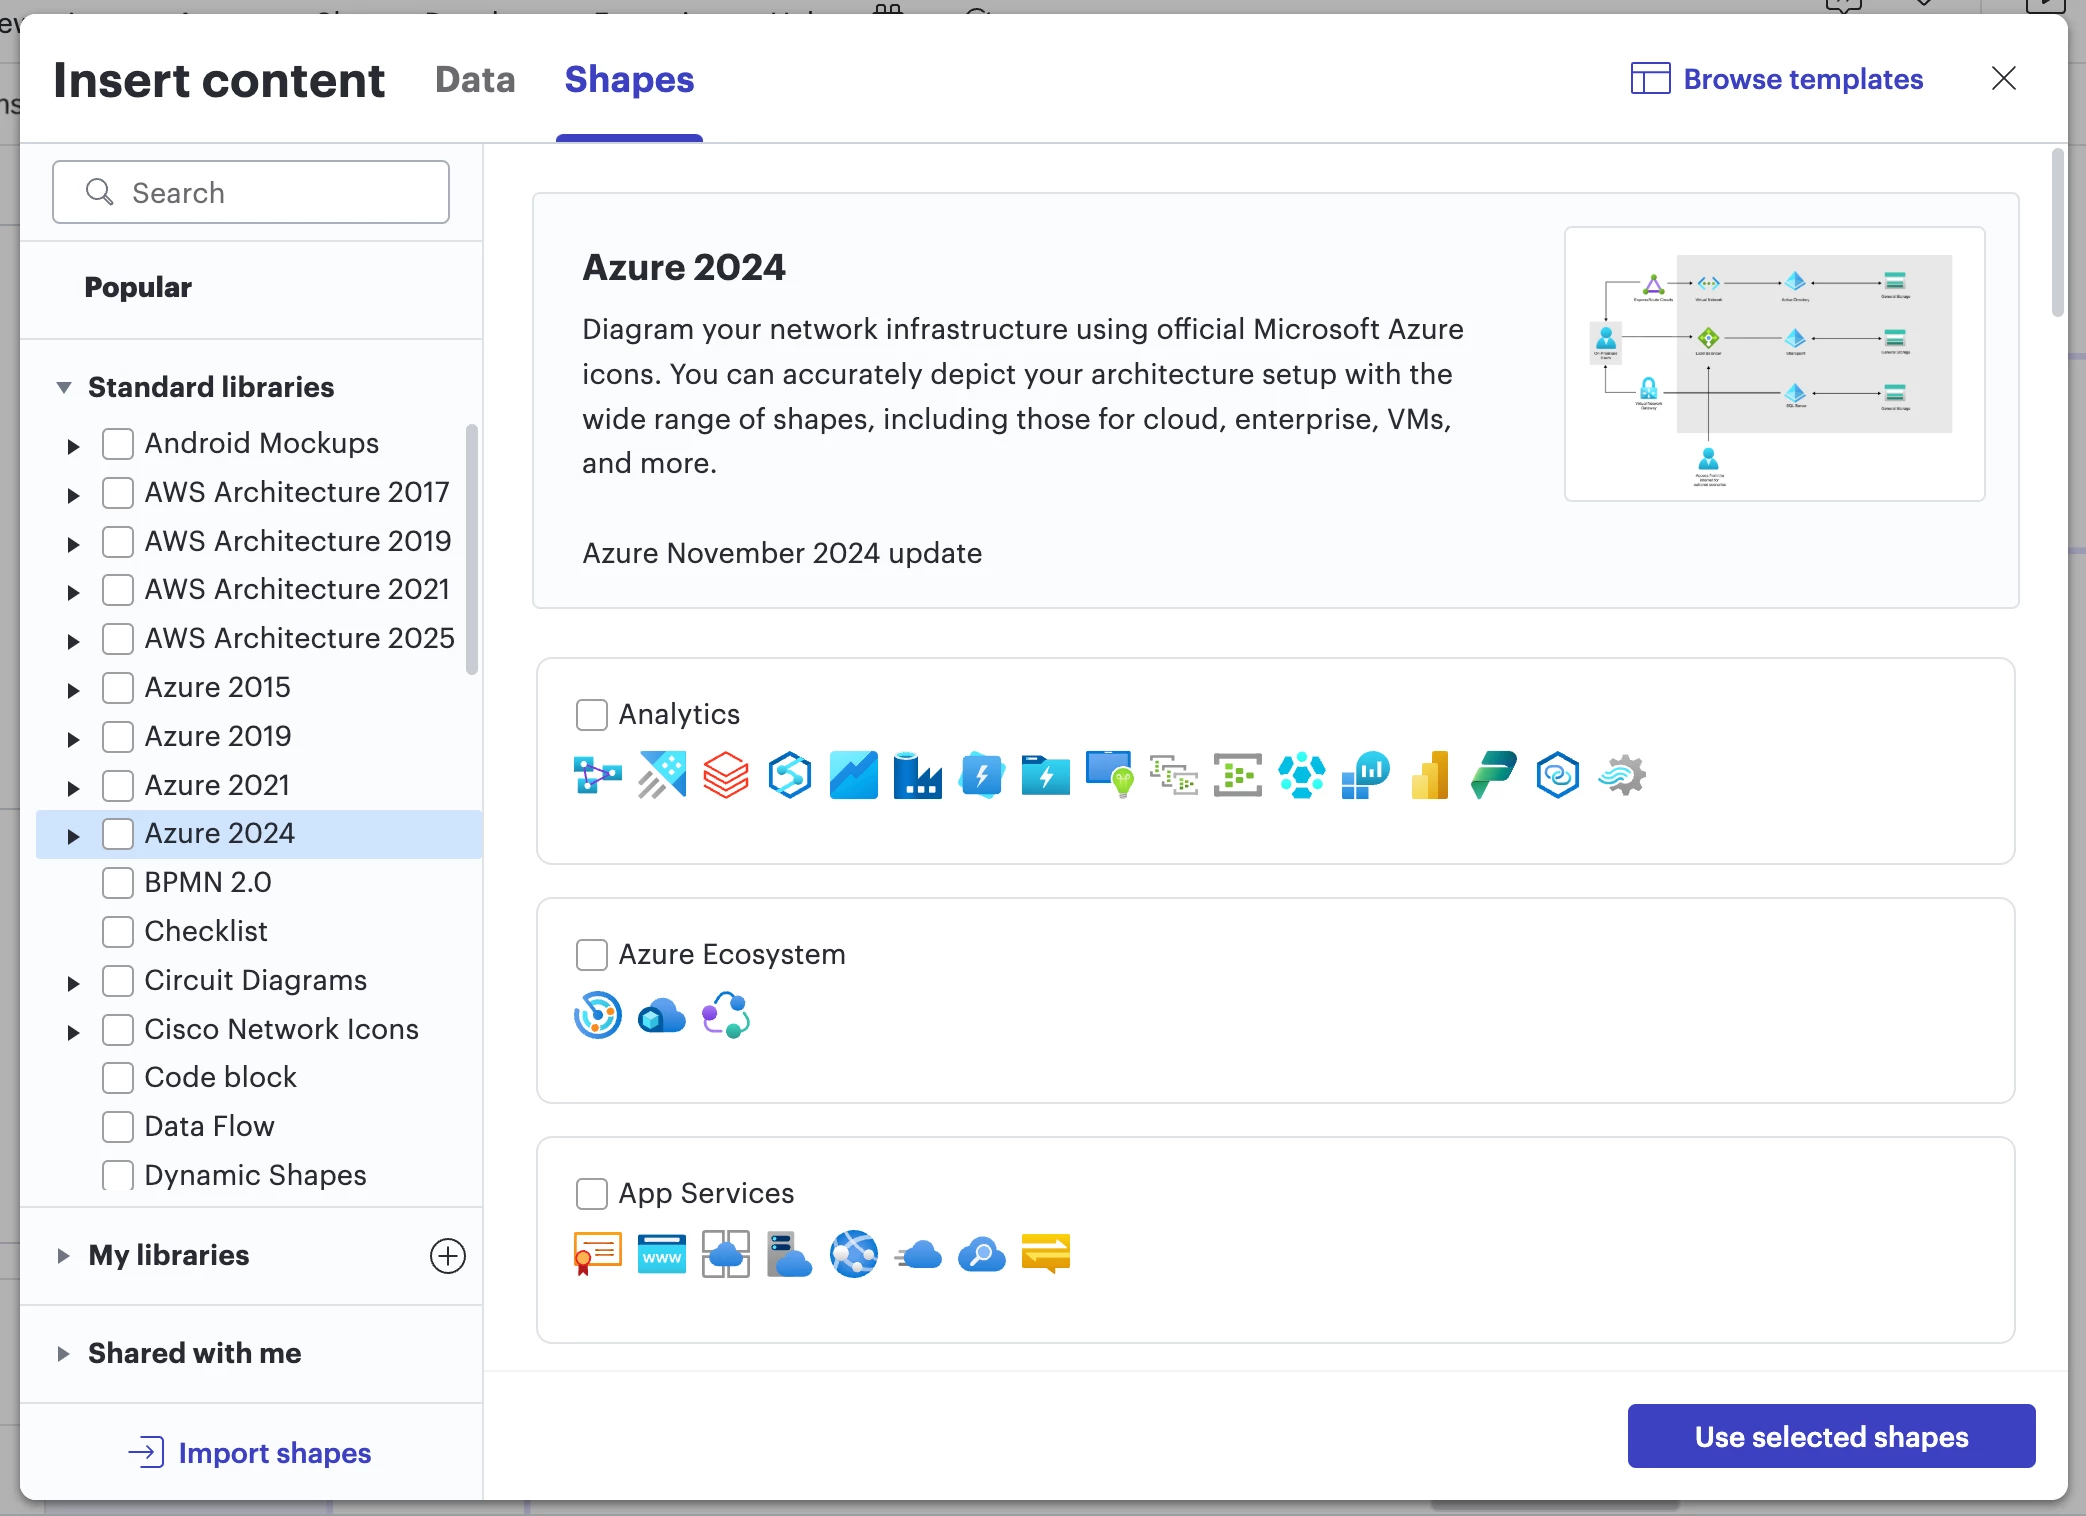Expand the Shared with me section
The height and width of the screenshot is (1516, 2086).
click(63, 1354)
